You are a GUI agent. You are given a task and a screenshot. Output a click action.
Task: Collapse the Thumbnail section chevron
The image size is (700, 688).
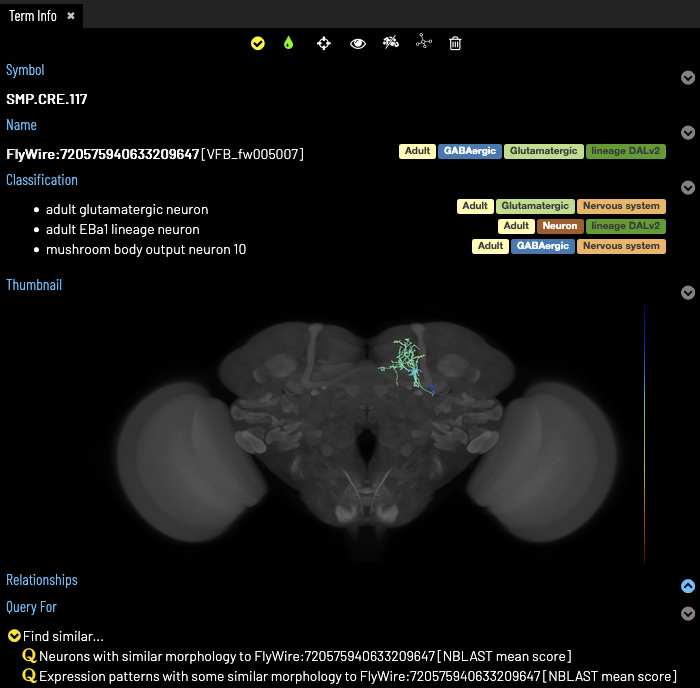[x=687, y=293]
